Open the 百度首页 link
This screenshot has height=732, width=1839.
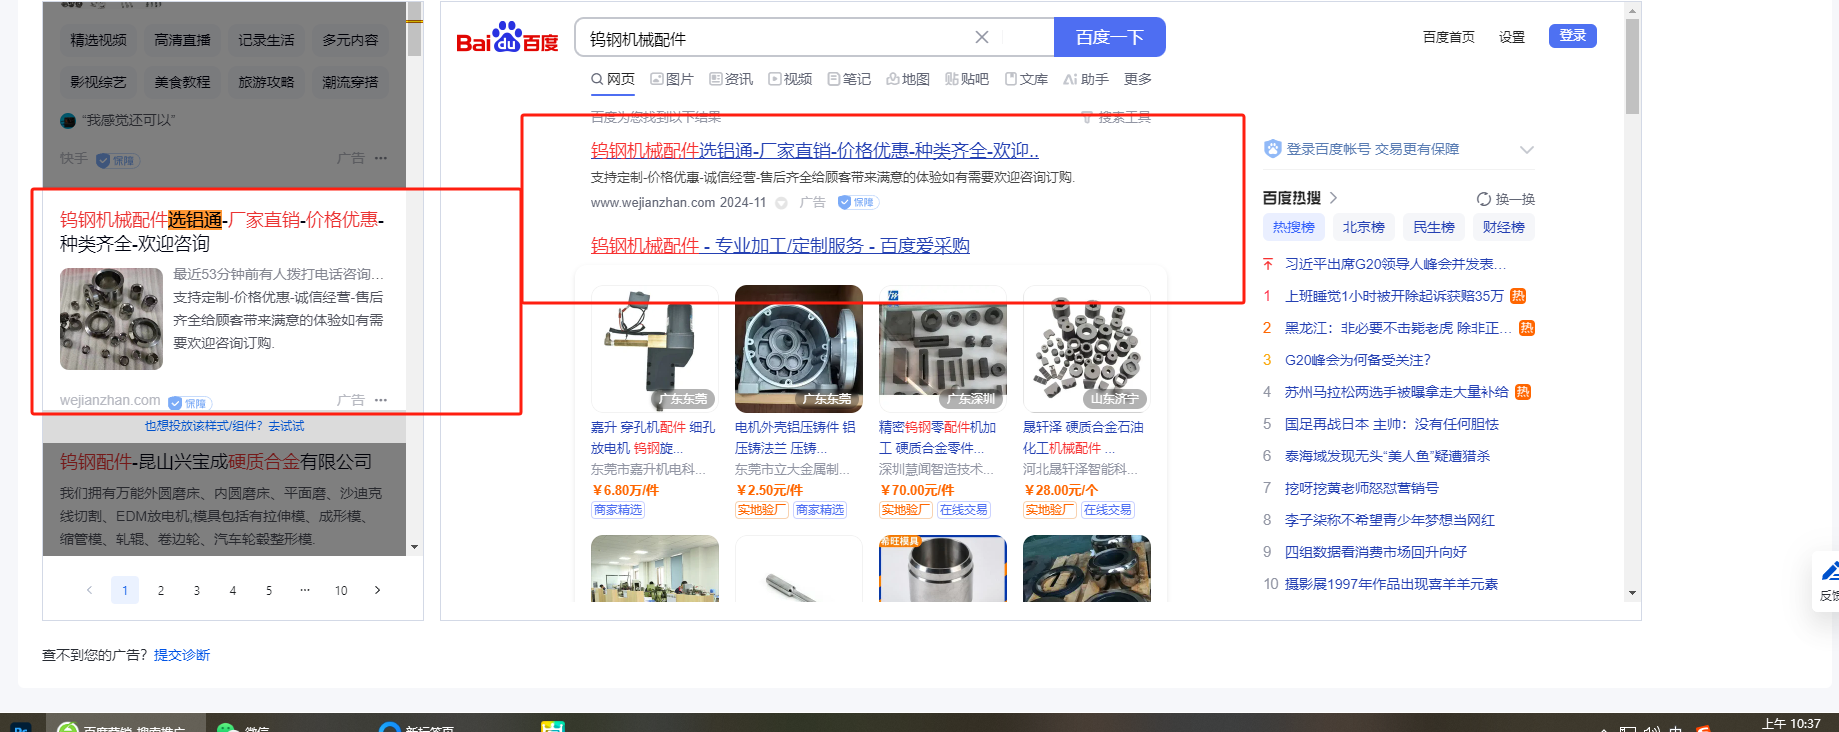click(1449, 37)
